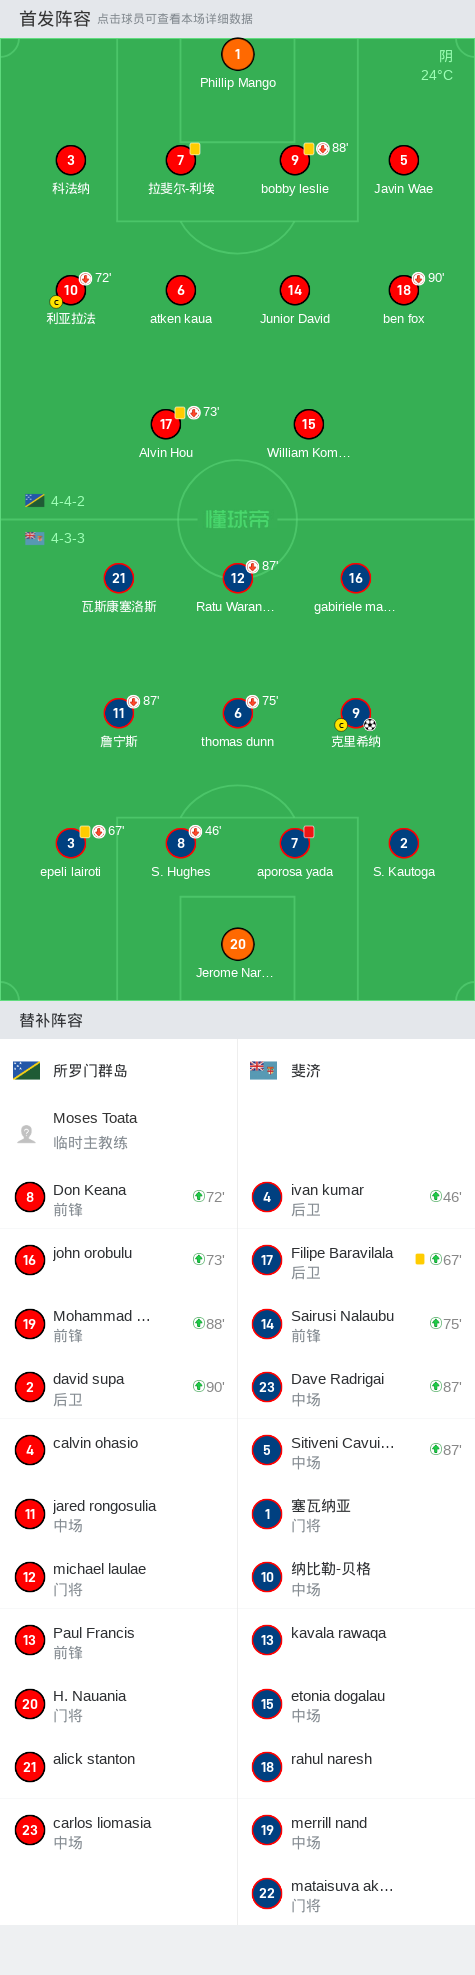Open William Kom… number 15 player
475x1975 pixels.
click(x=309, y=424)
